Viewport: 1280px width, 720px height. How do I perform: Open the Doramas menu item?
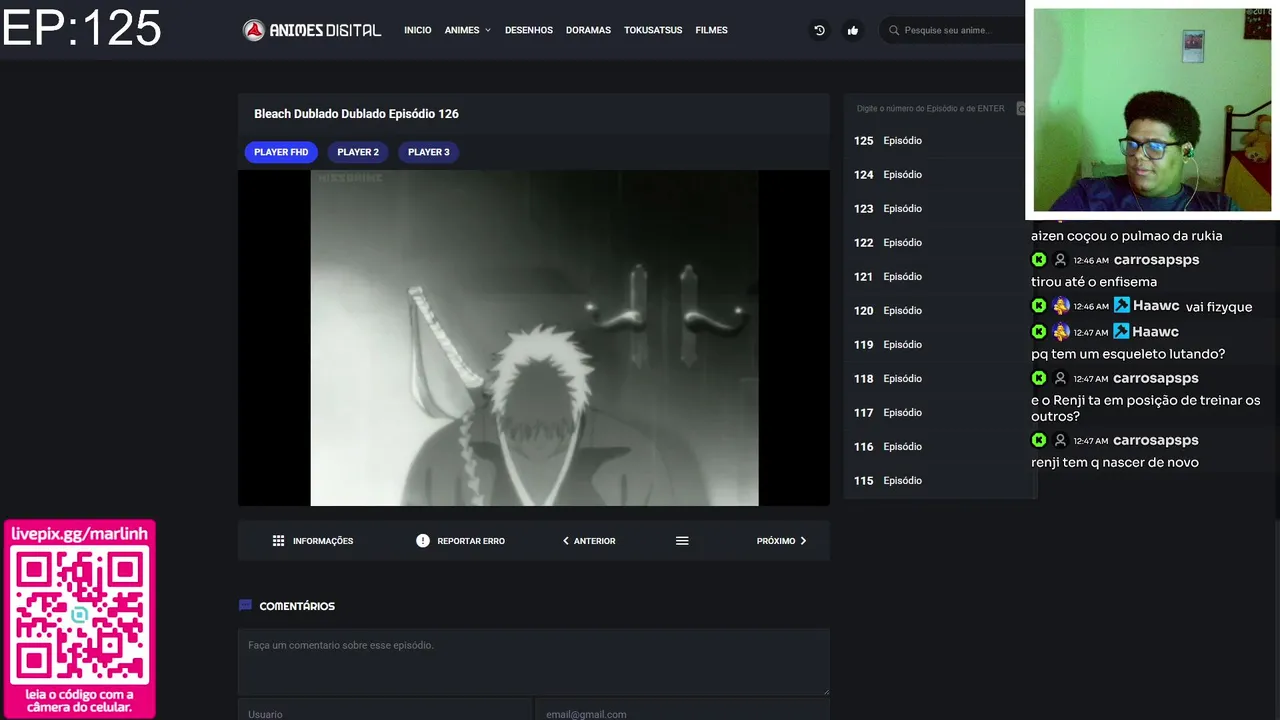tap(588, 30)
